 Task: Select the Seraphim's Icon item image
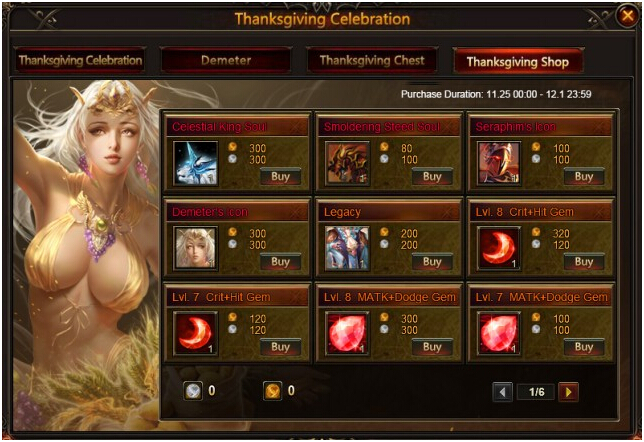[x=499, y=163]
